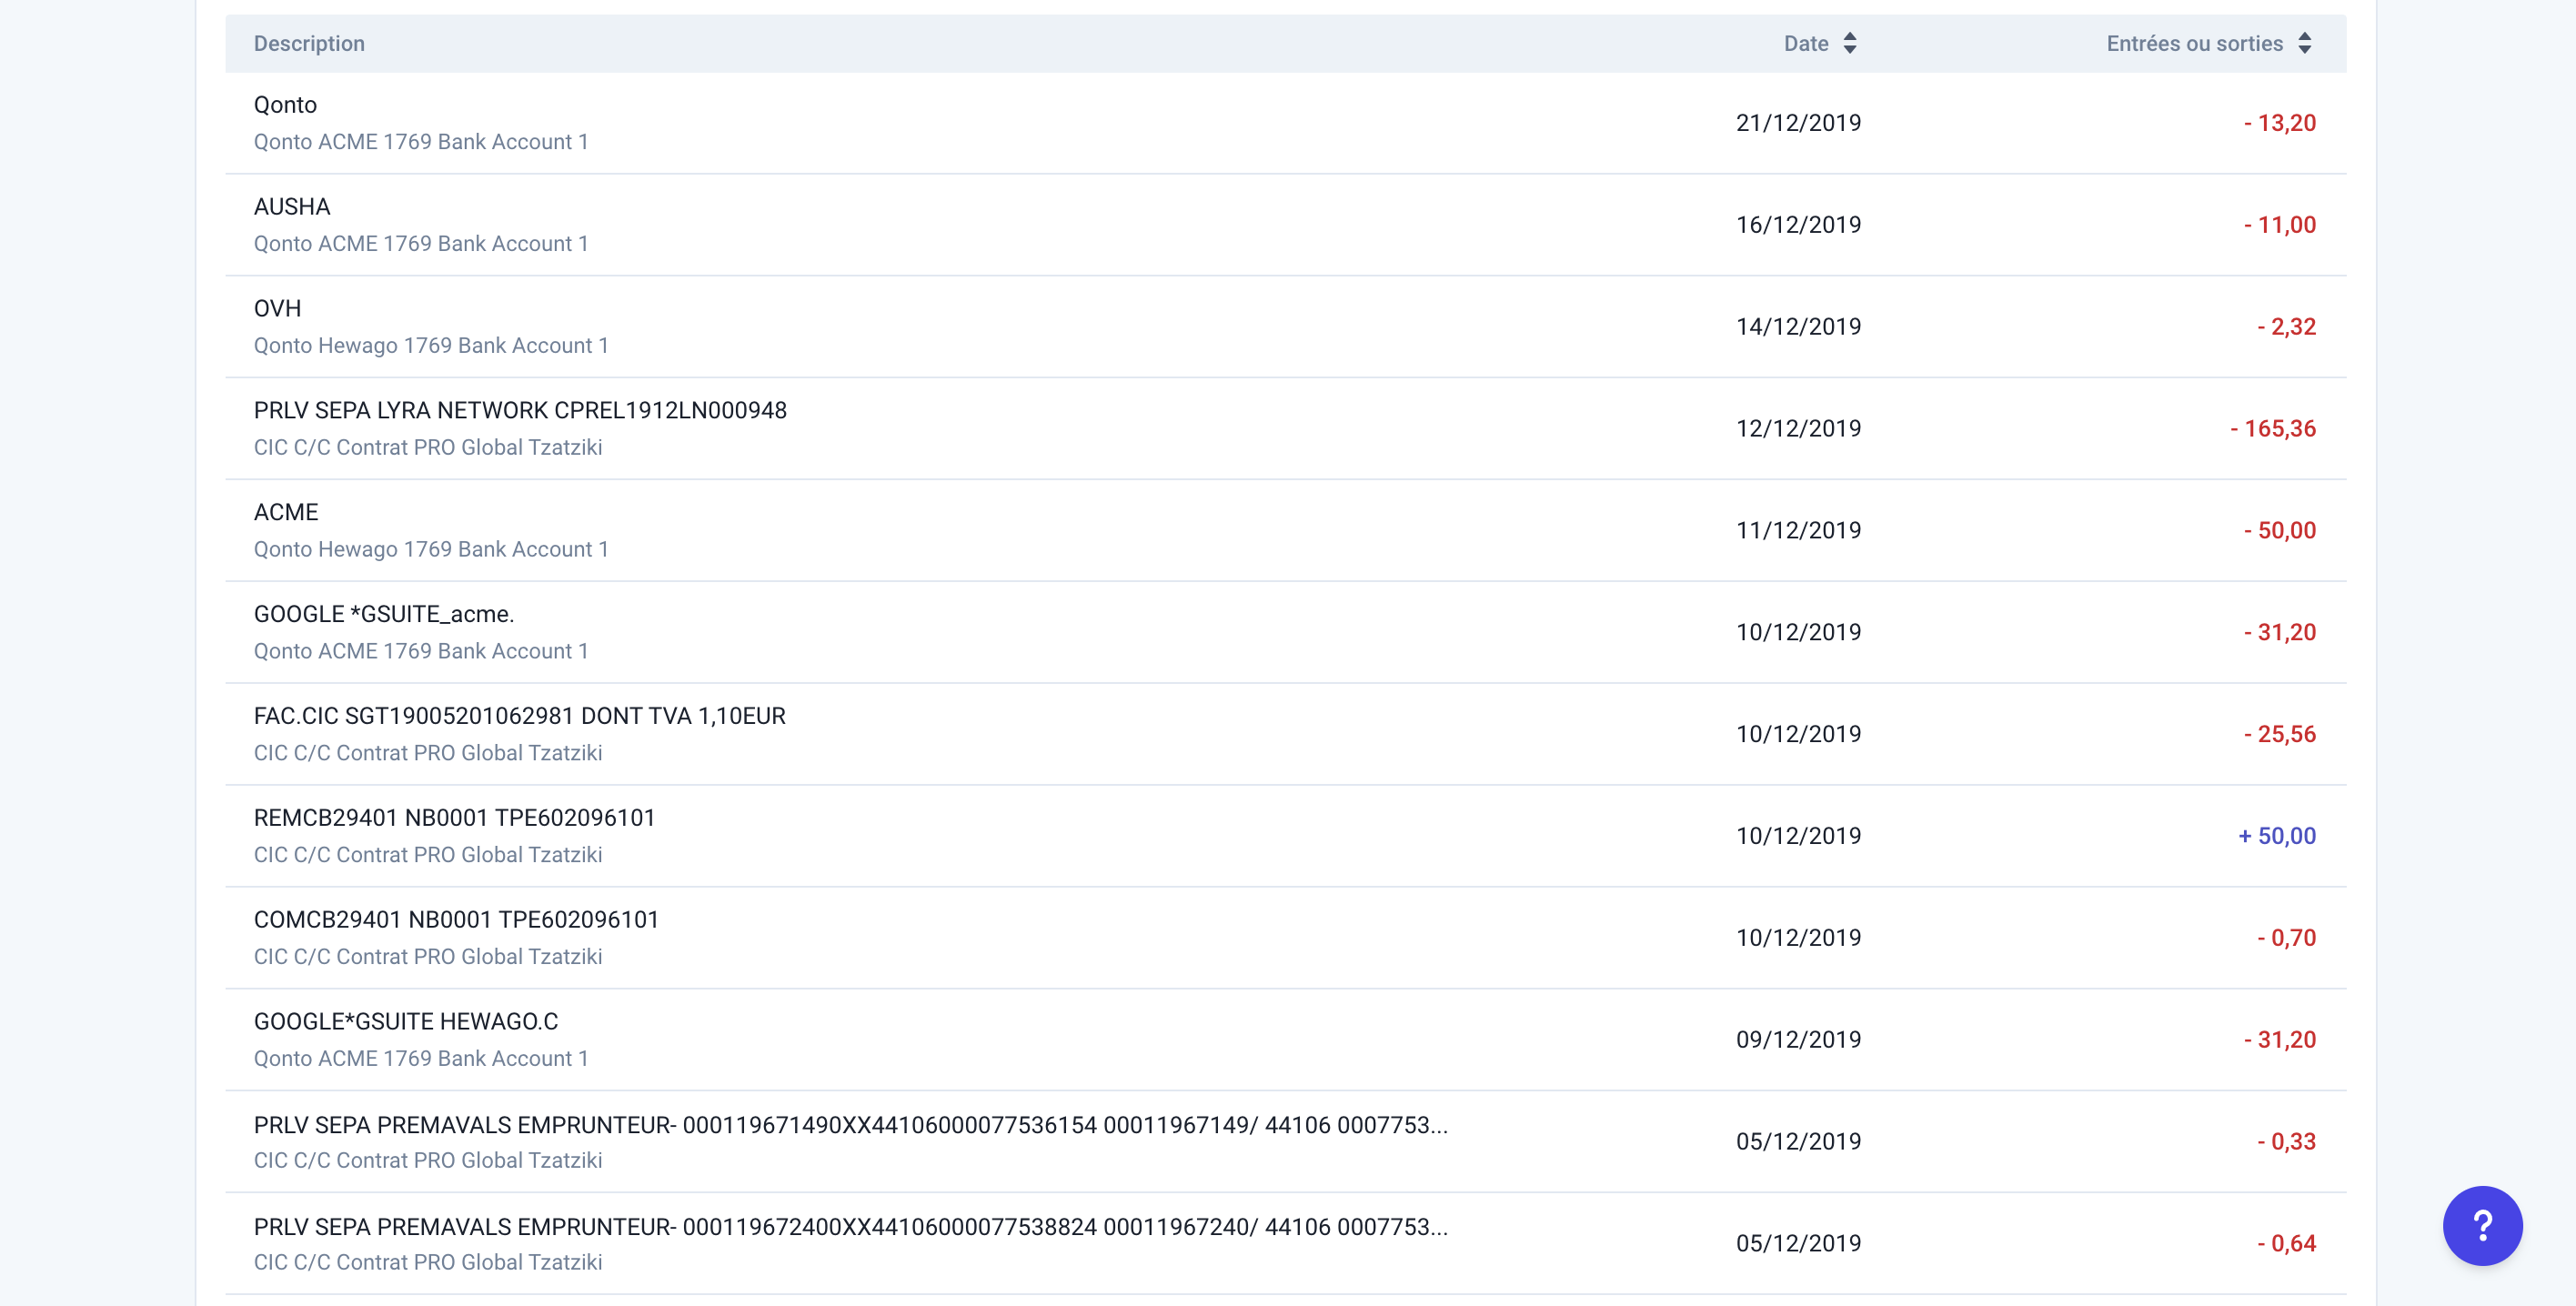Open the OVH transaction
2576x1306 pixels.
[1285, 327]
